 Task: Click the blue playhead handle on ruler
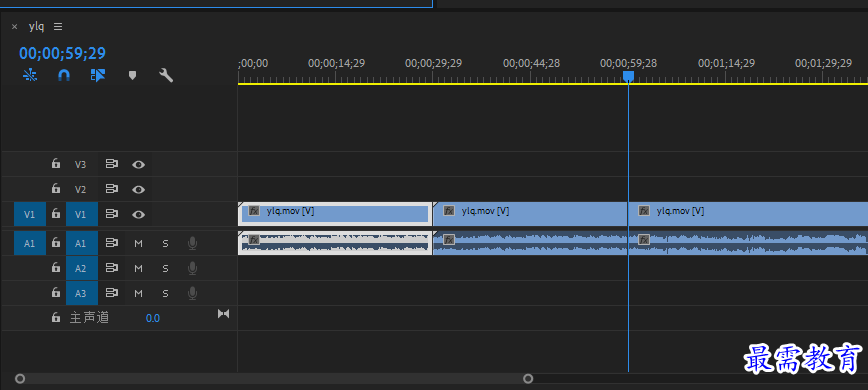click(628, 76)
